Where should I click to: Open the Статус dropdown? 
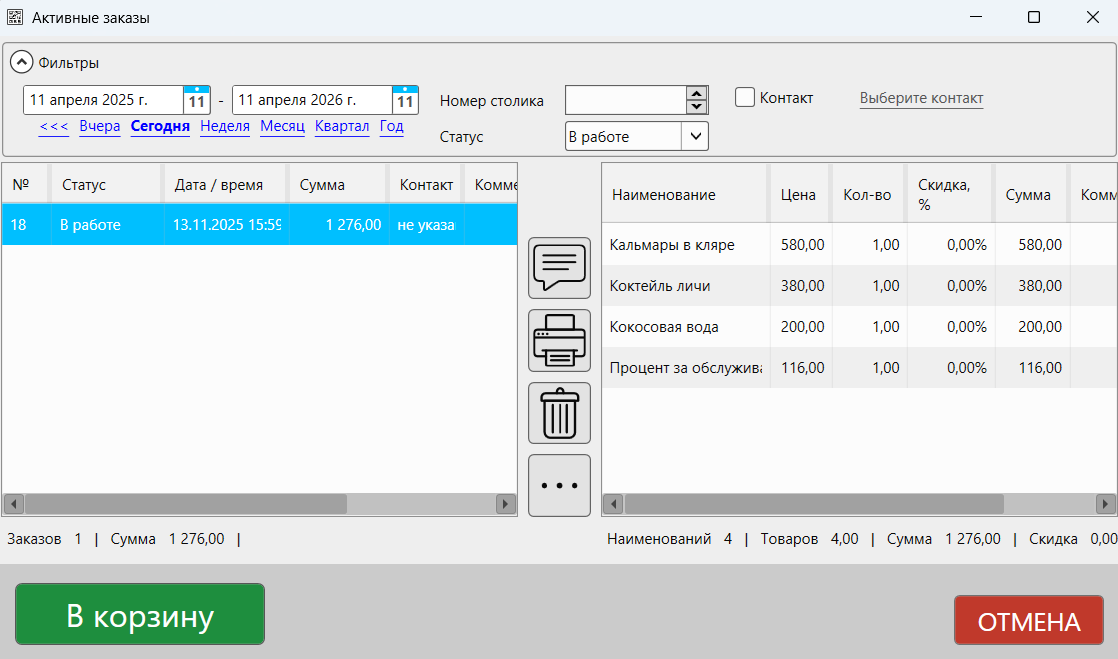[x=695, y=136]
